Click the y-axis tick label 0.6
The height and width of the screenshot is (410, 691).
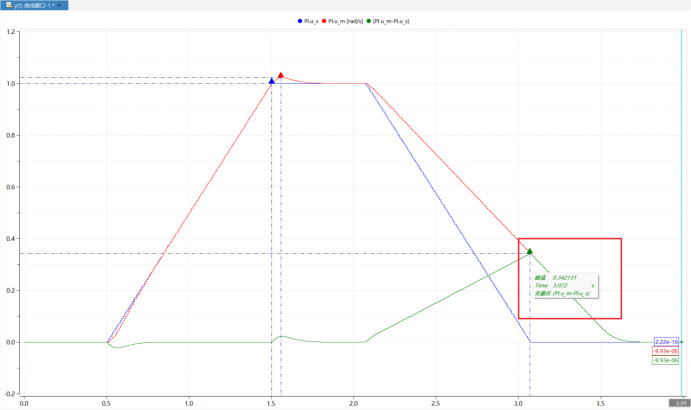[x=11, y=187]
